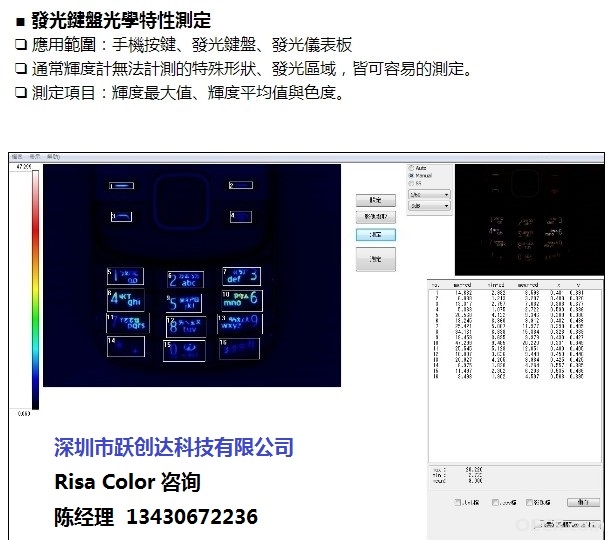Select region 13 around the 'wxyz 9' key
The image size is (616, 540).
pyautogui.click(x=240, y=324)
